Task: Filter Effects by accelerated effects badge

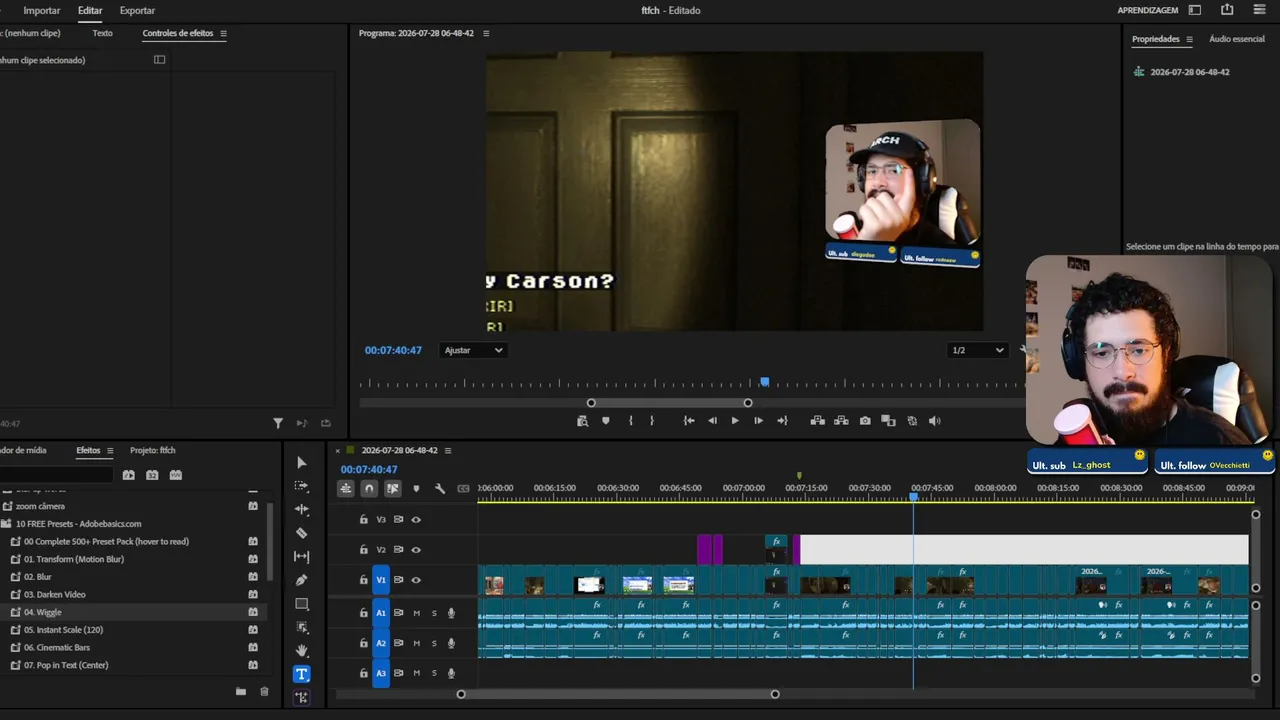Action: pyautogui.click(x=128, y=475)
